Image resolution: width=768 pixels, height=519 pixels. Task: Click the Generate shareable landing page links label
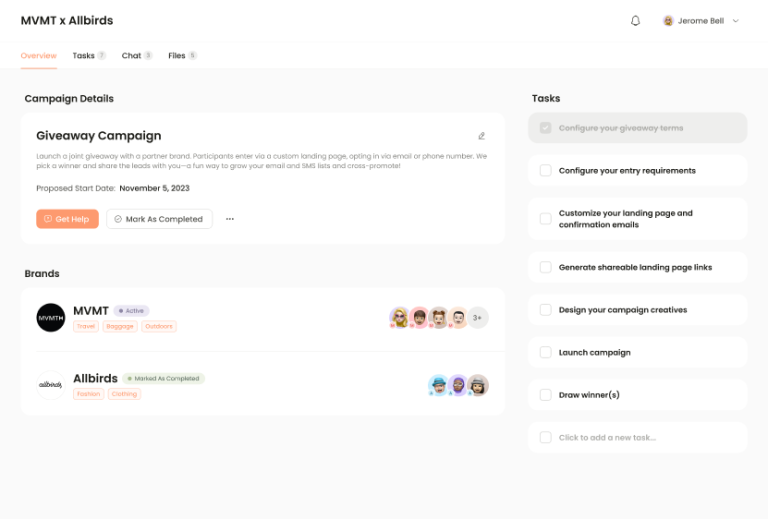click(x=635, y=267)
